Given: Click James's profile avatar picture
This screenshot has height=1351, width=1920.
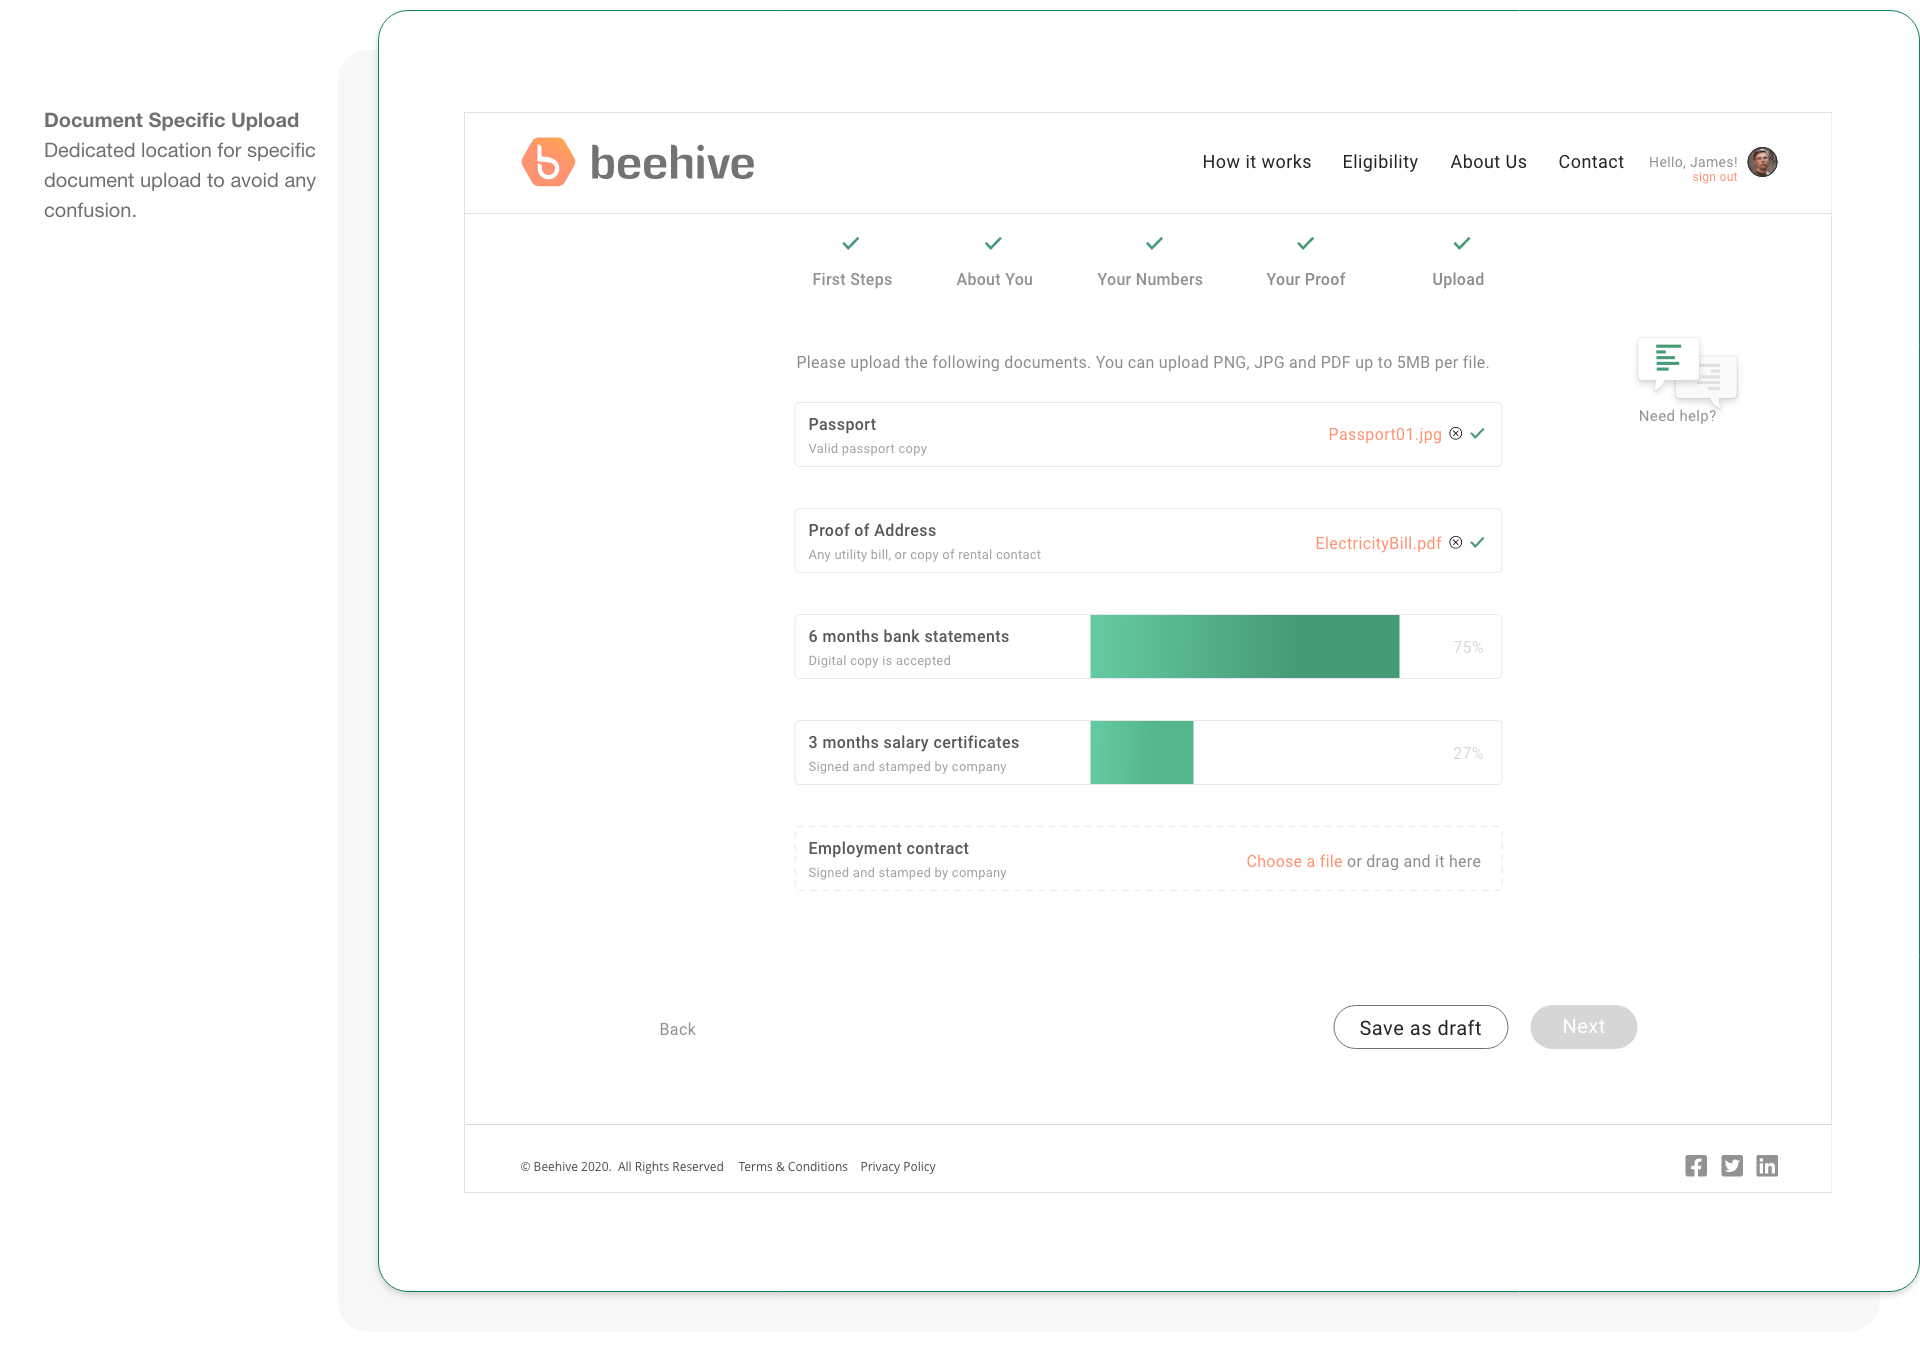Looking at the screenshot, I should click(x=1762, y=162).
